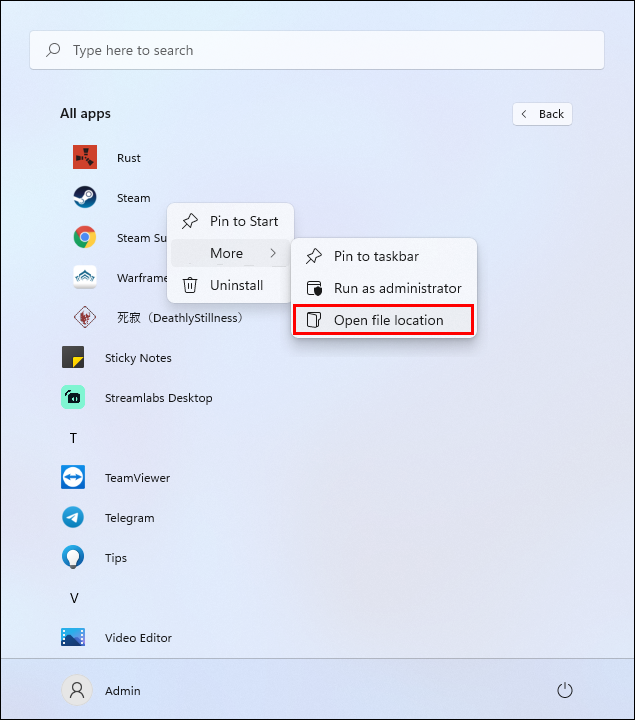Click the Admin user avatar
This screenshot has width=635, height=720.
point(77,690)
